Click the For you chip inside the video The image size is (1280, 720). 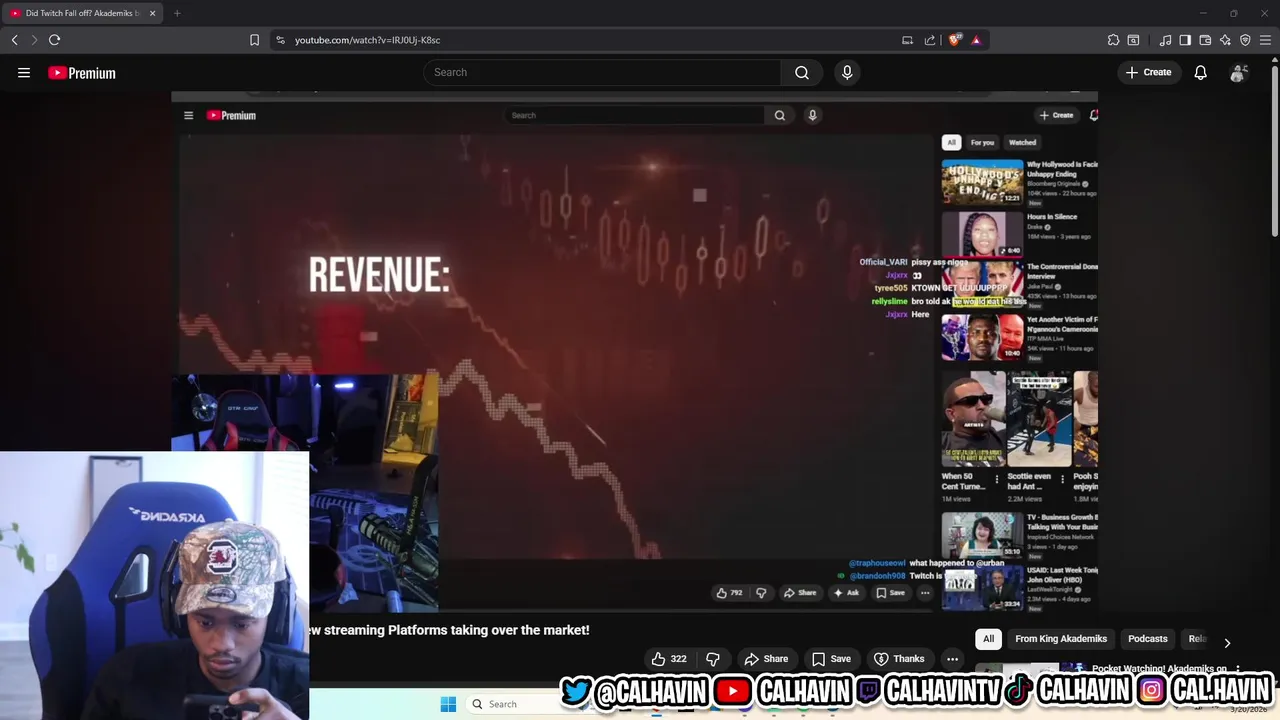[x=982, y=143]
